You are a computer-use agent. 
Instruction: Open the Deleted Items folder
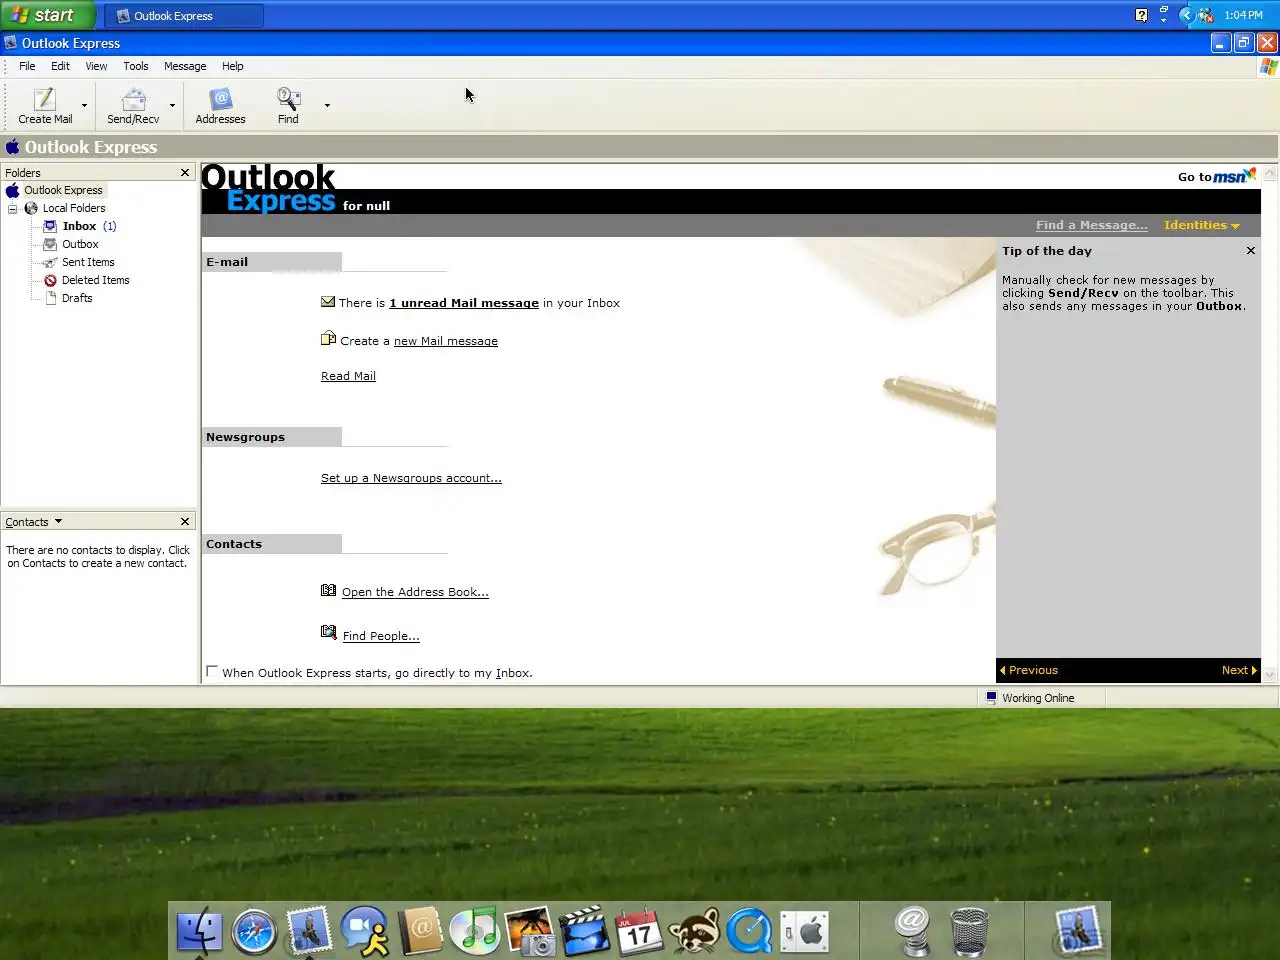pyautogui.click(x=95, y=280)
